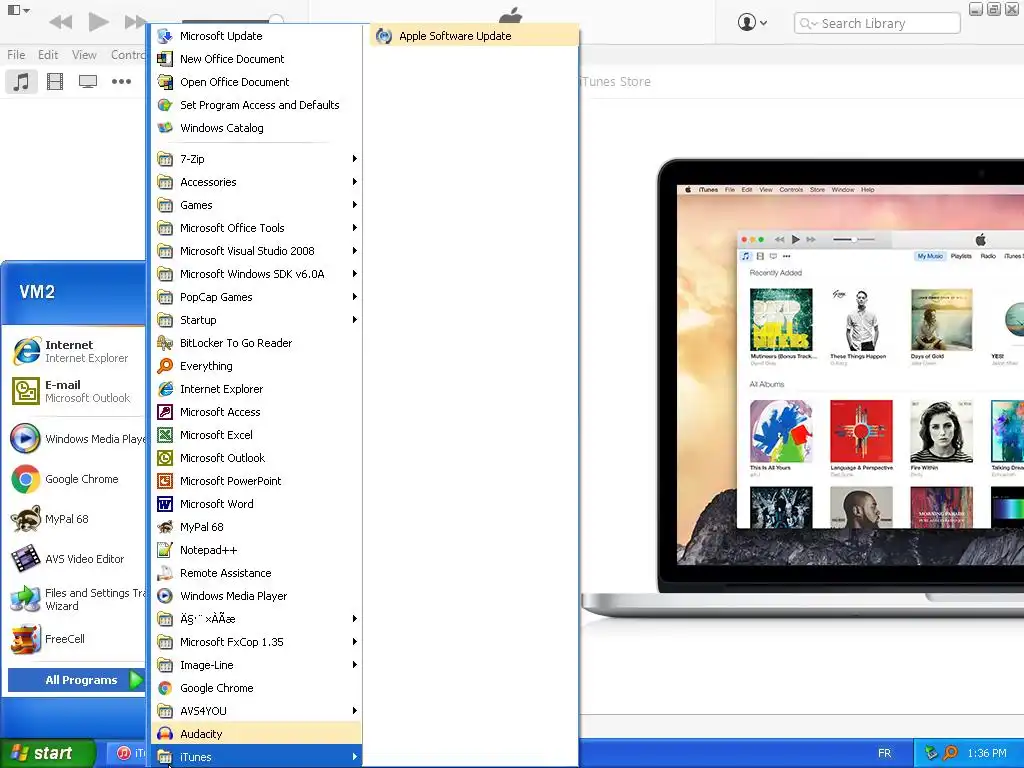Expand the 7-Zip program folder
Viewport: 1024px width, 768px height.
(256, 159)
